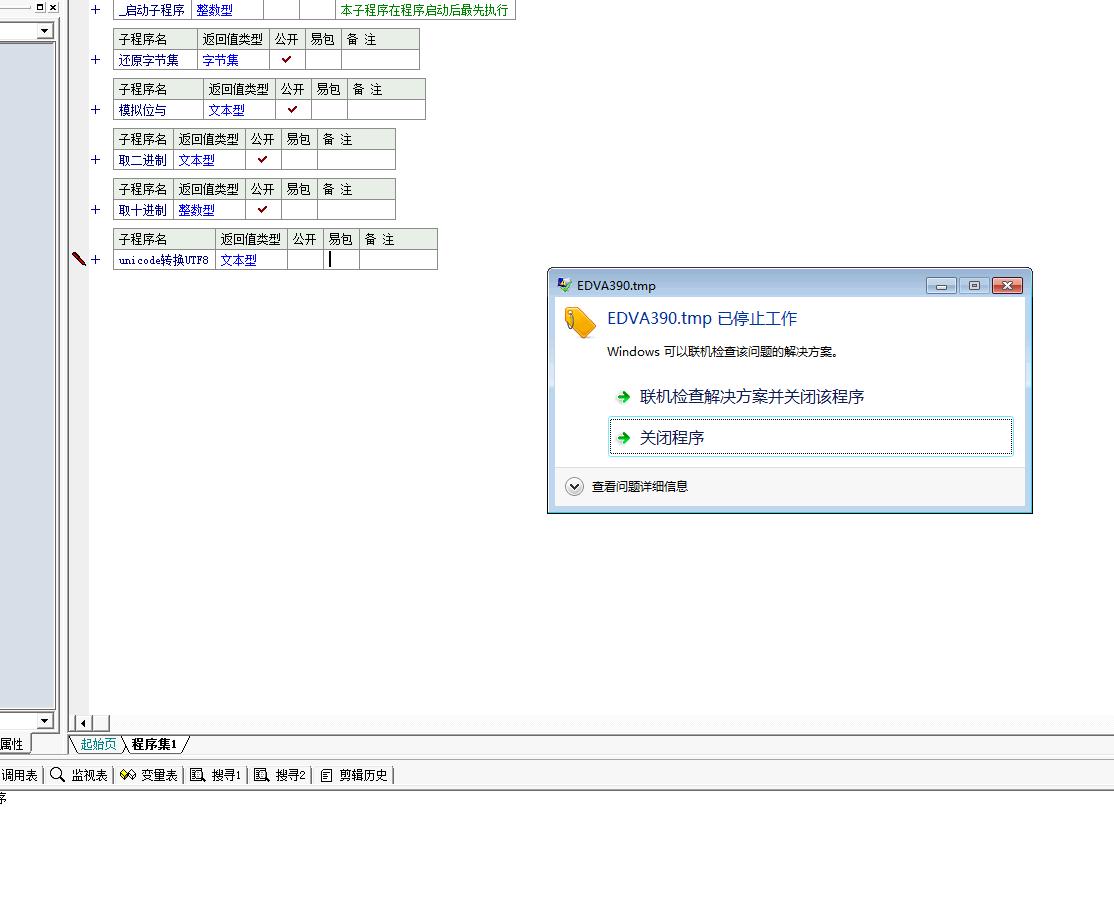Viewport: 1114px width, 915px height.
Task: Click the left scroll arrow of the horizontal scrollbar
Action: point(83,723)
